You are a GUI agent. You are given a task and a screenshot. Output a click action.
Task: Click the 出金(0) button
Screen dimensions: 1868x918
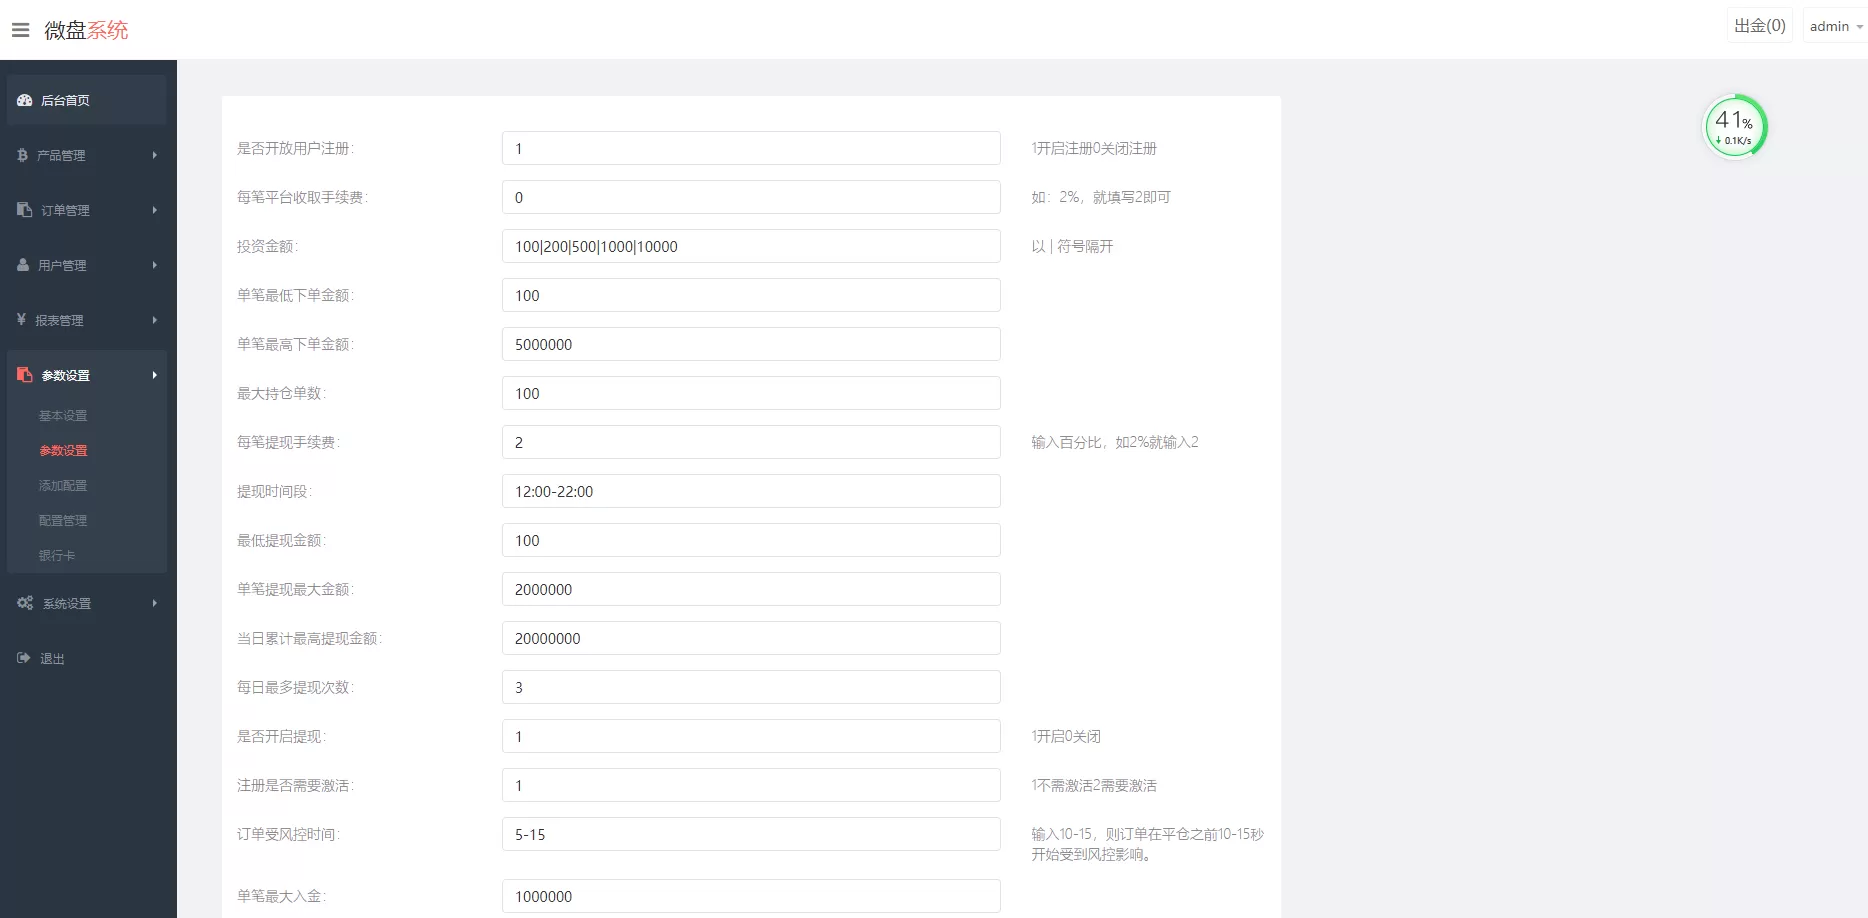tap(1760, 25)
